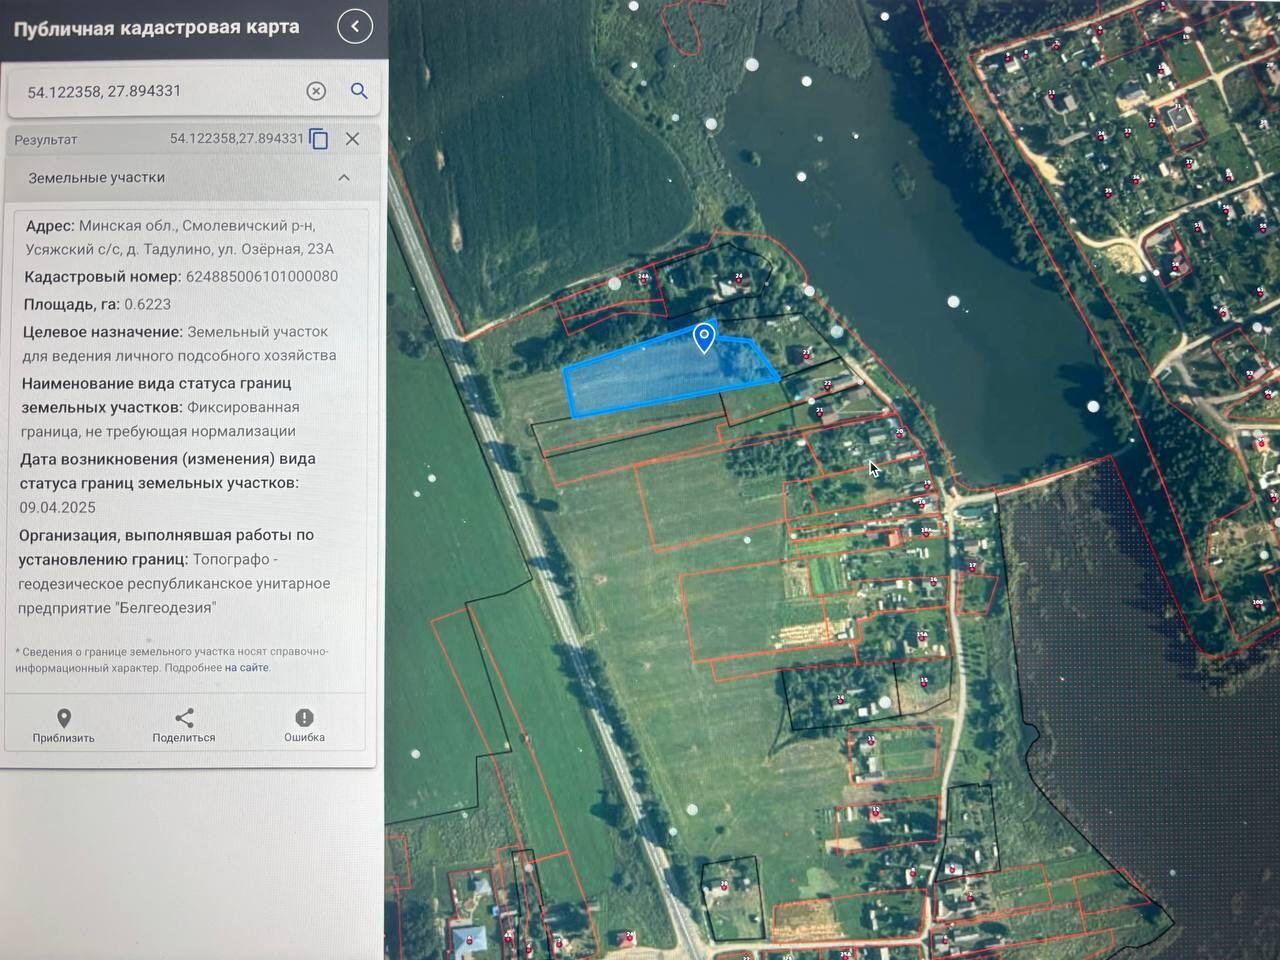Report an error via Ошибка button
This screenshot has height=960, width=1280.
(304, 725)
